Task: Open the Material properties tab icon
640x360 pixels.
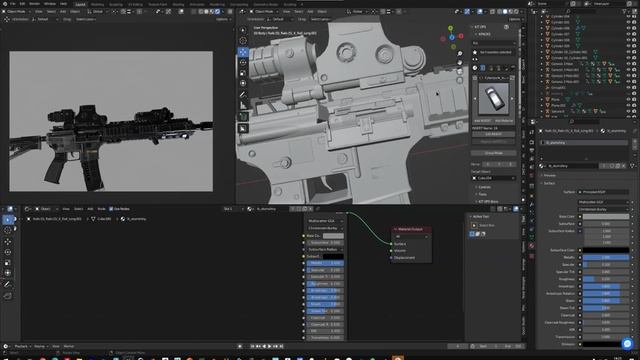Action: (531, 246)
